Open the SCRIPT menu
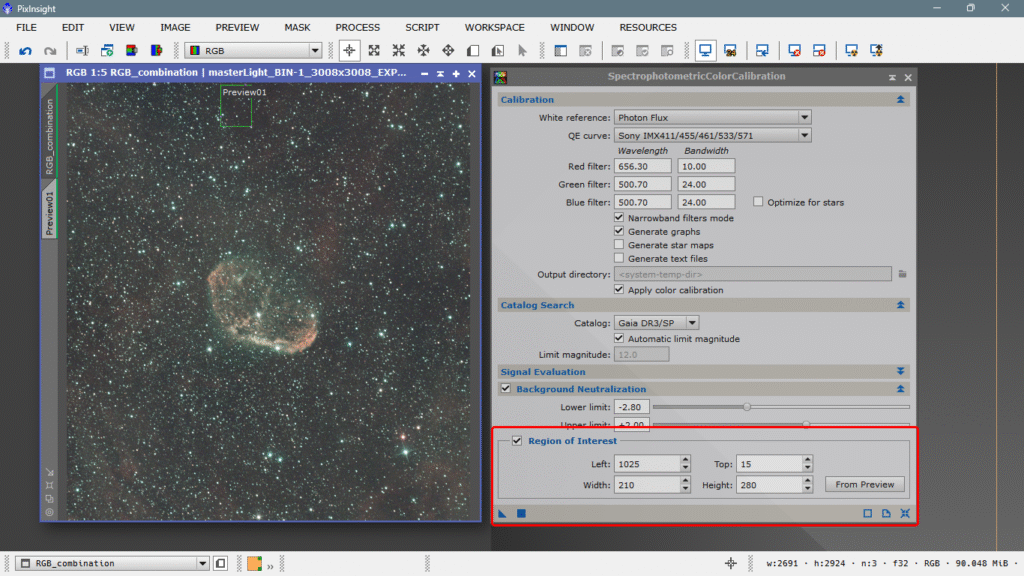Screen dimensions: 1024x576 [422, 27]
